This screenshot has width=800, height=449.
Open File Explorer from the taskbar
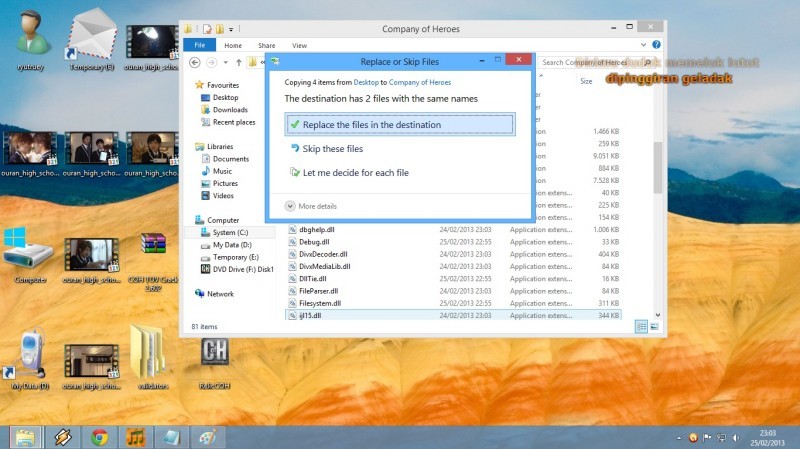pyautogui.click(x=25, y=437)
